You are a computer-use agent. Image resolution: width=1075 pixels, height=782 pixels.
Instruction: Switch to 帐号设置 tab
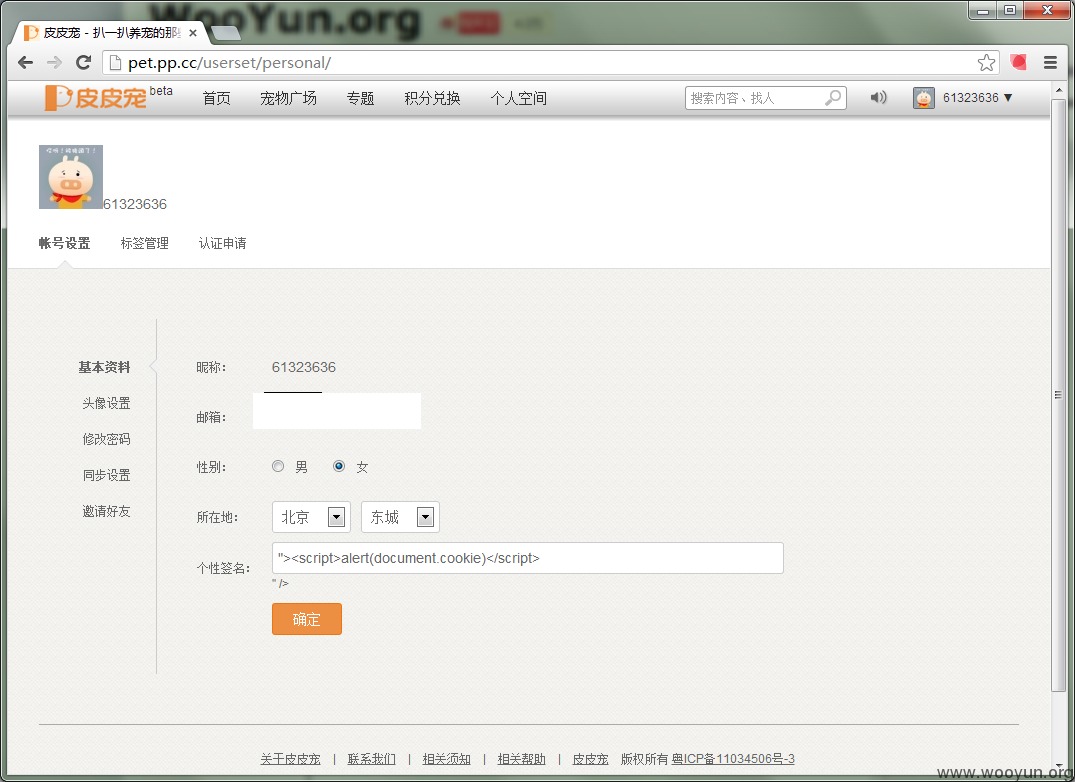coord(64,243)
